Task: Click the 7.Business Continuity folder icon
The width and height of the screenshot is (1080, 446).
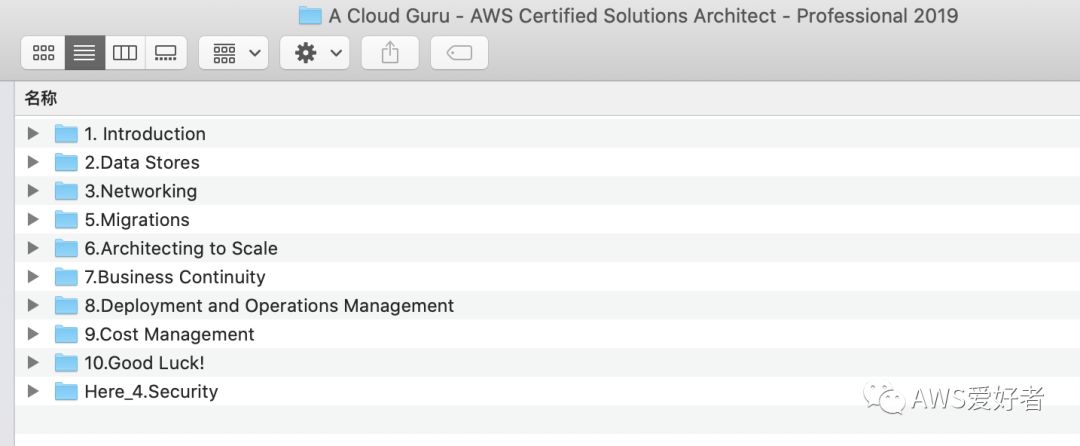Action: pos(66,277)
